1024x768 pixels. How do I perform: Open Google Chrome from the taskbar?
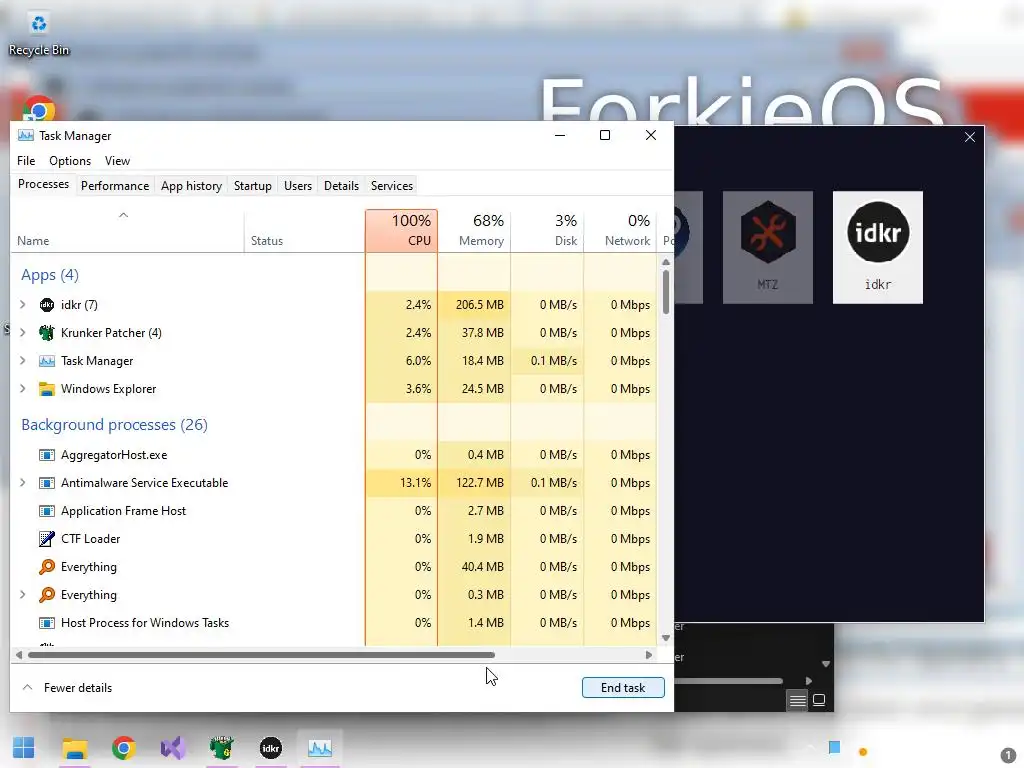pyautogui.click(x=123, y=748)
